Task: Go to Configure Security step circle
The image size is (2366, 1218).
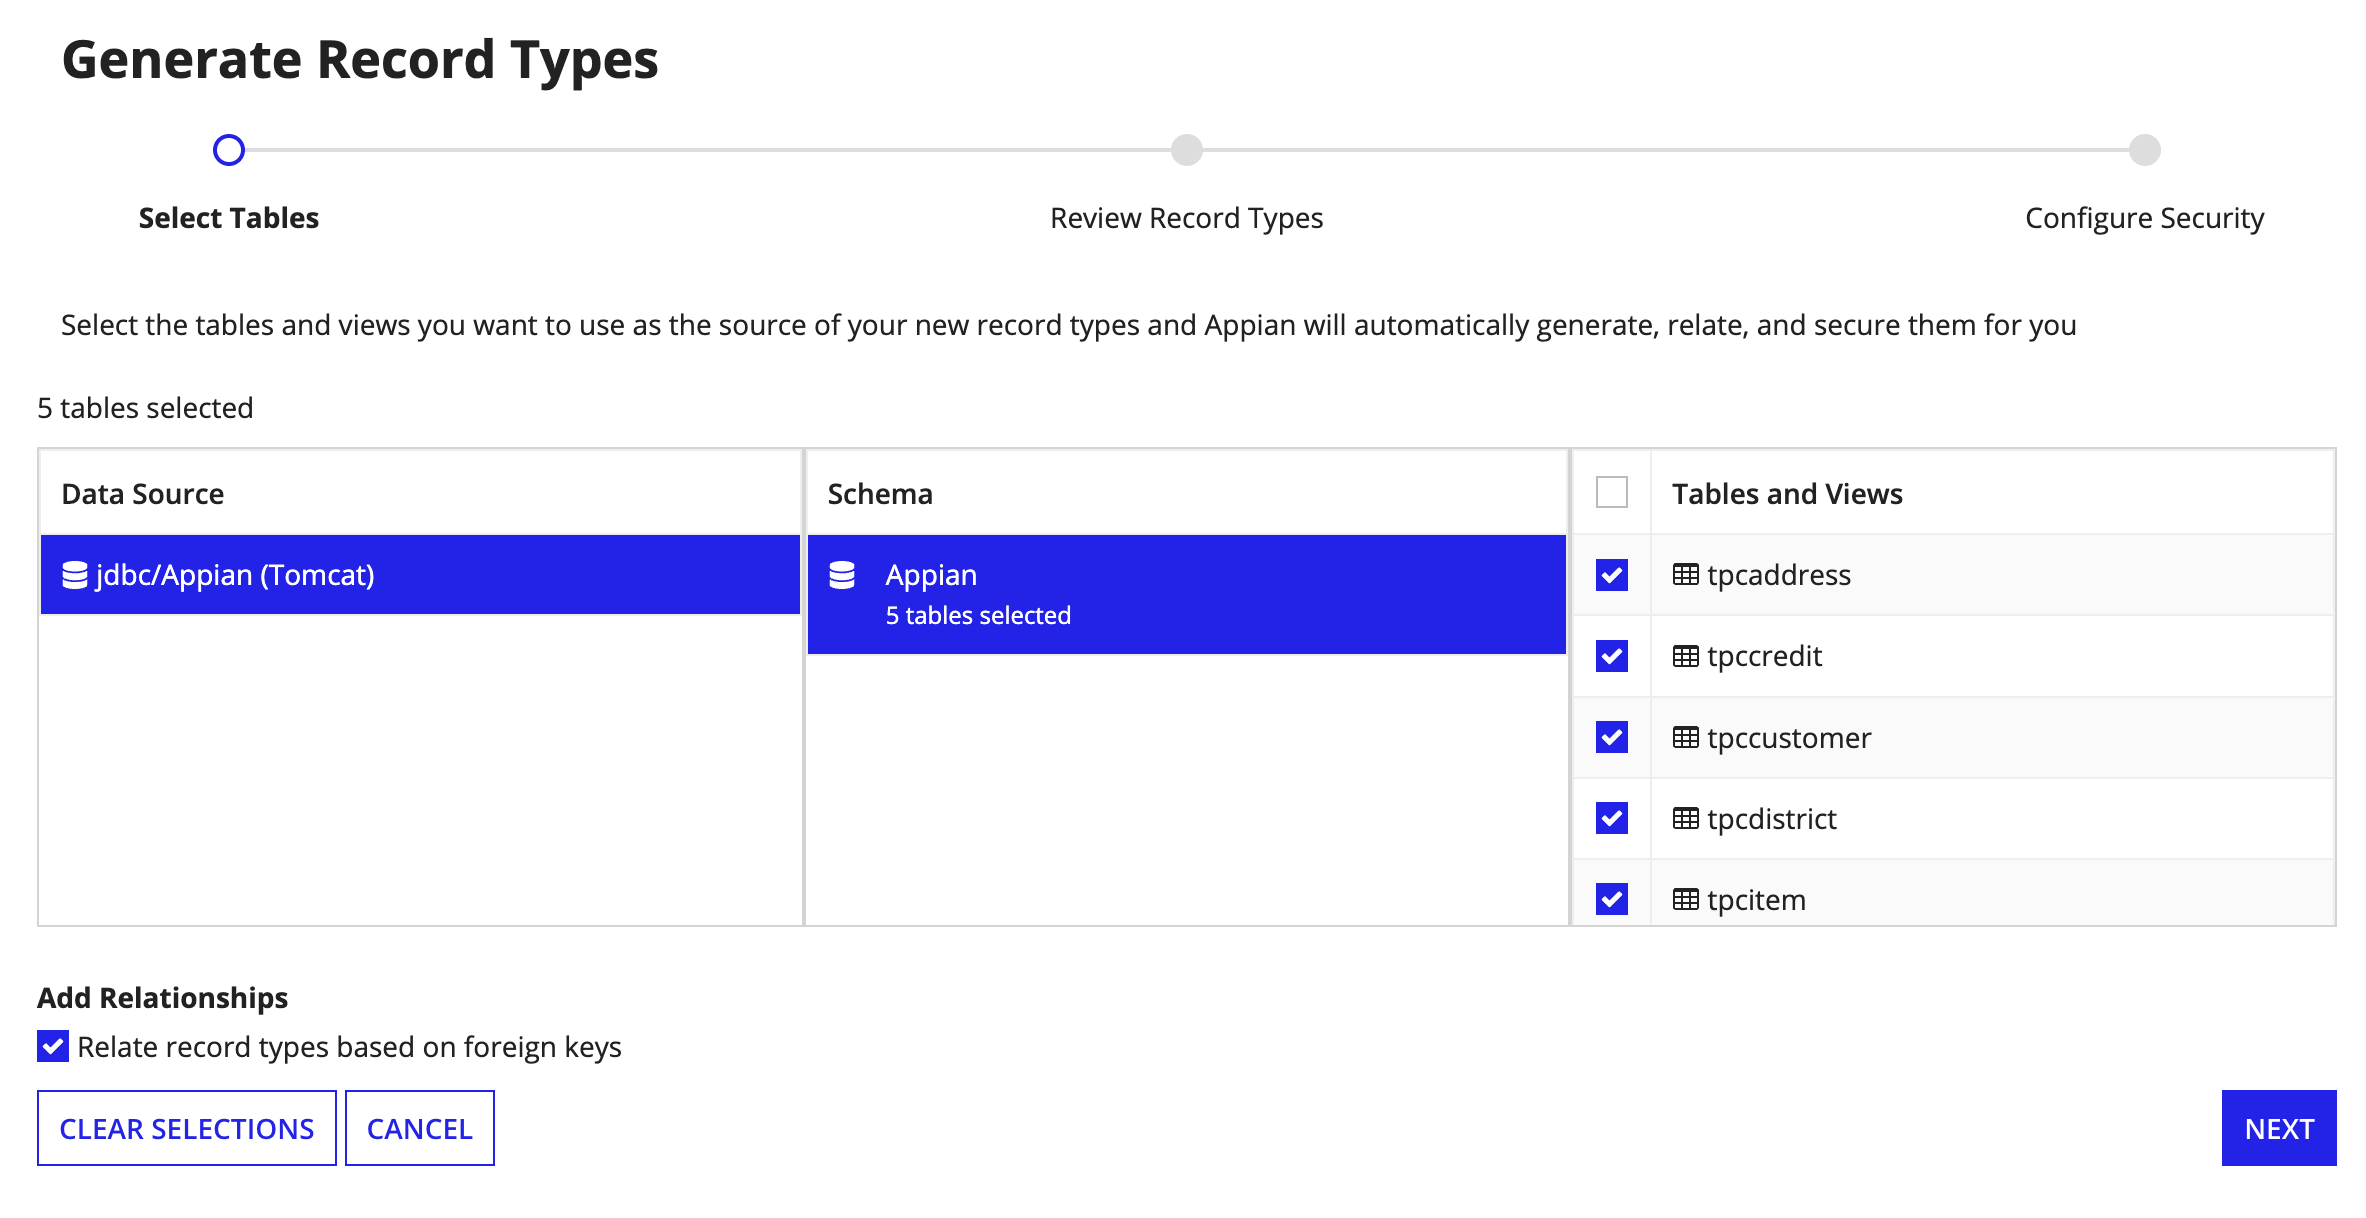Action: point(2145,150)
